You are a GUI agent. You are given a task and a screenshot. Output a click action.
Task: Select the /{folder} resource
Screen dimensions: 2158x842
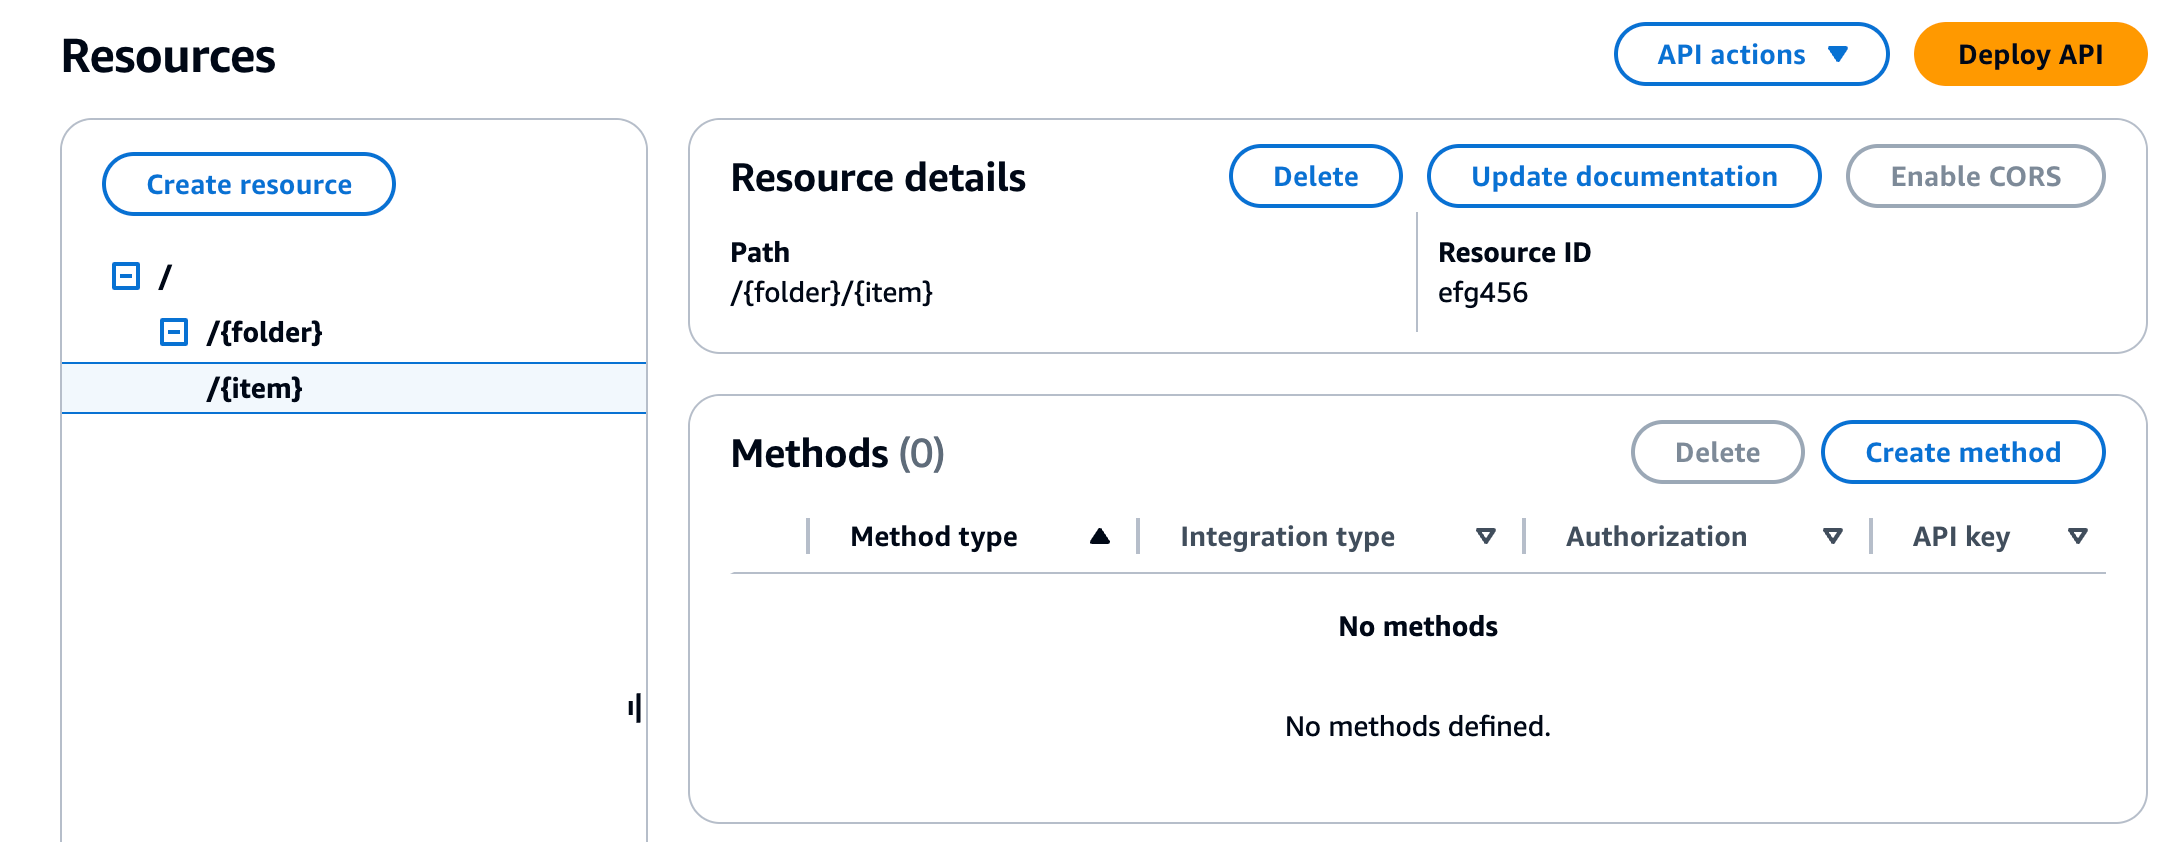[266, 331]
